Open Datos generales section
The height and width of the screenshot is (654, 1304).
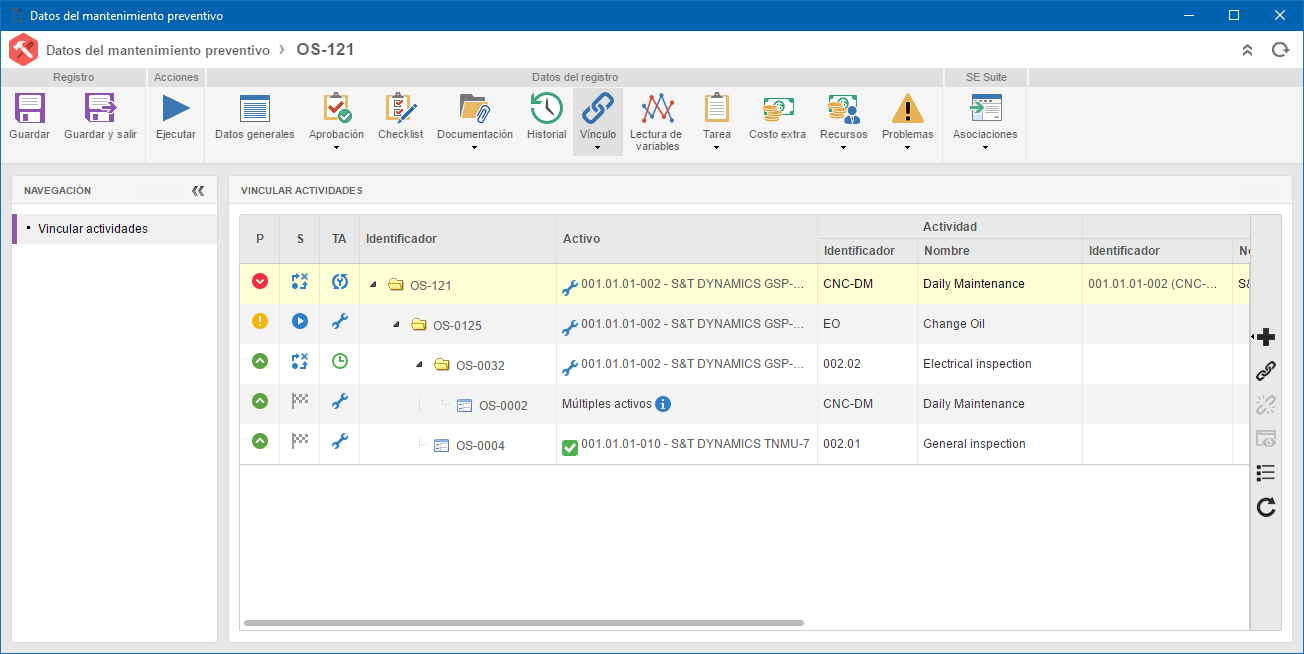click(255, 117)
